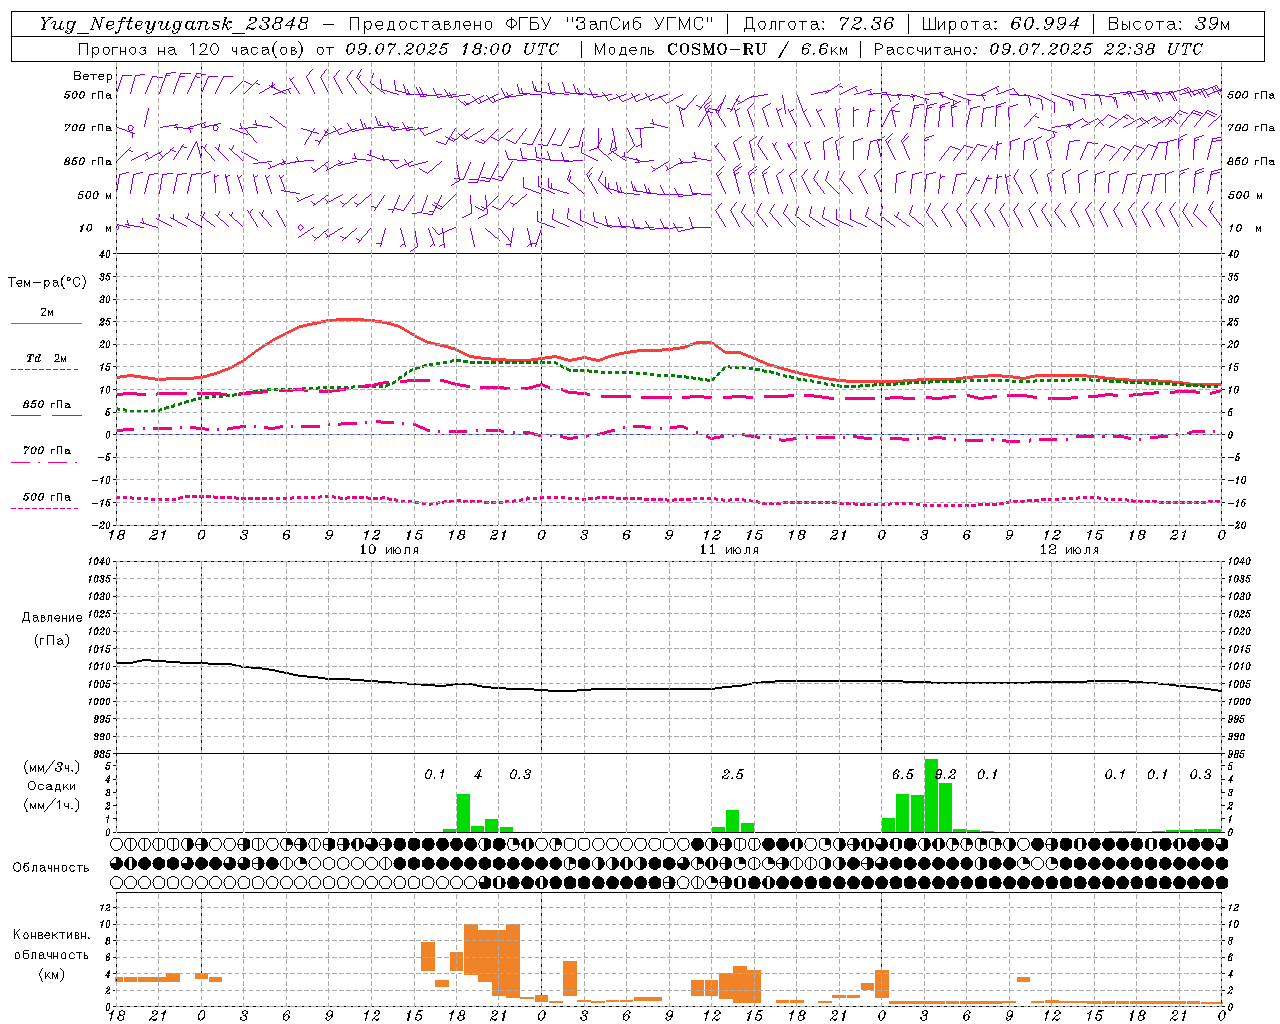1280x1024 pixels.
Task: Click the 2м temperature legend label
Action: tap(47, 312)
